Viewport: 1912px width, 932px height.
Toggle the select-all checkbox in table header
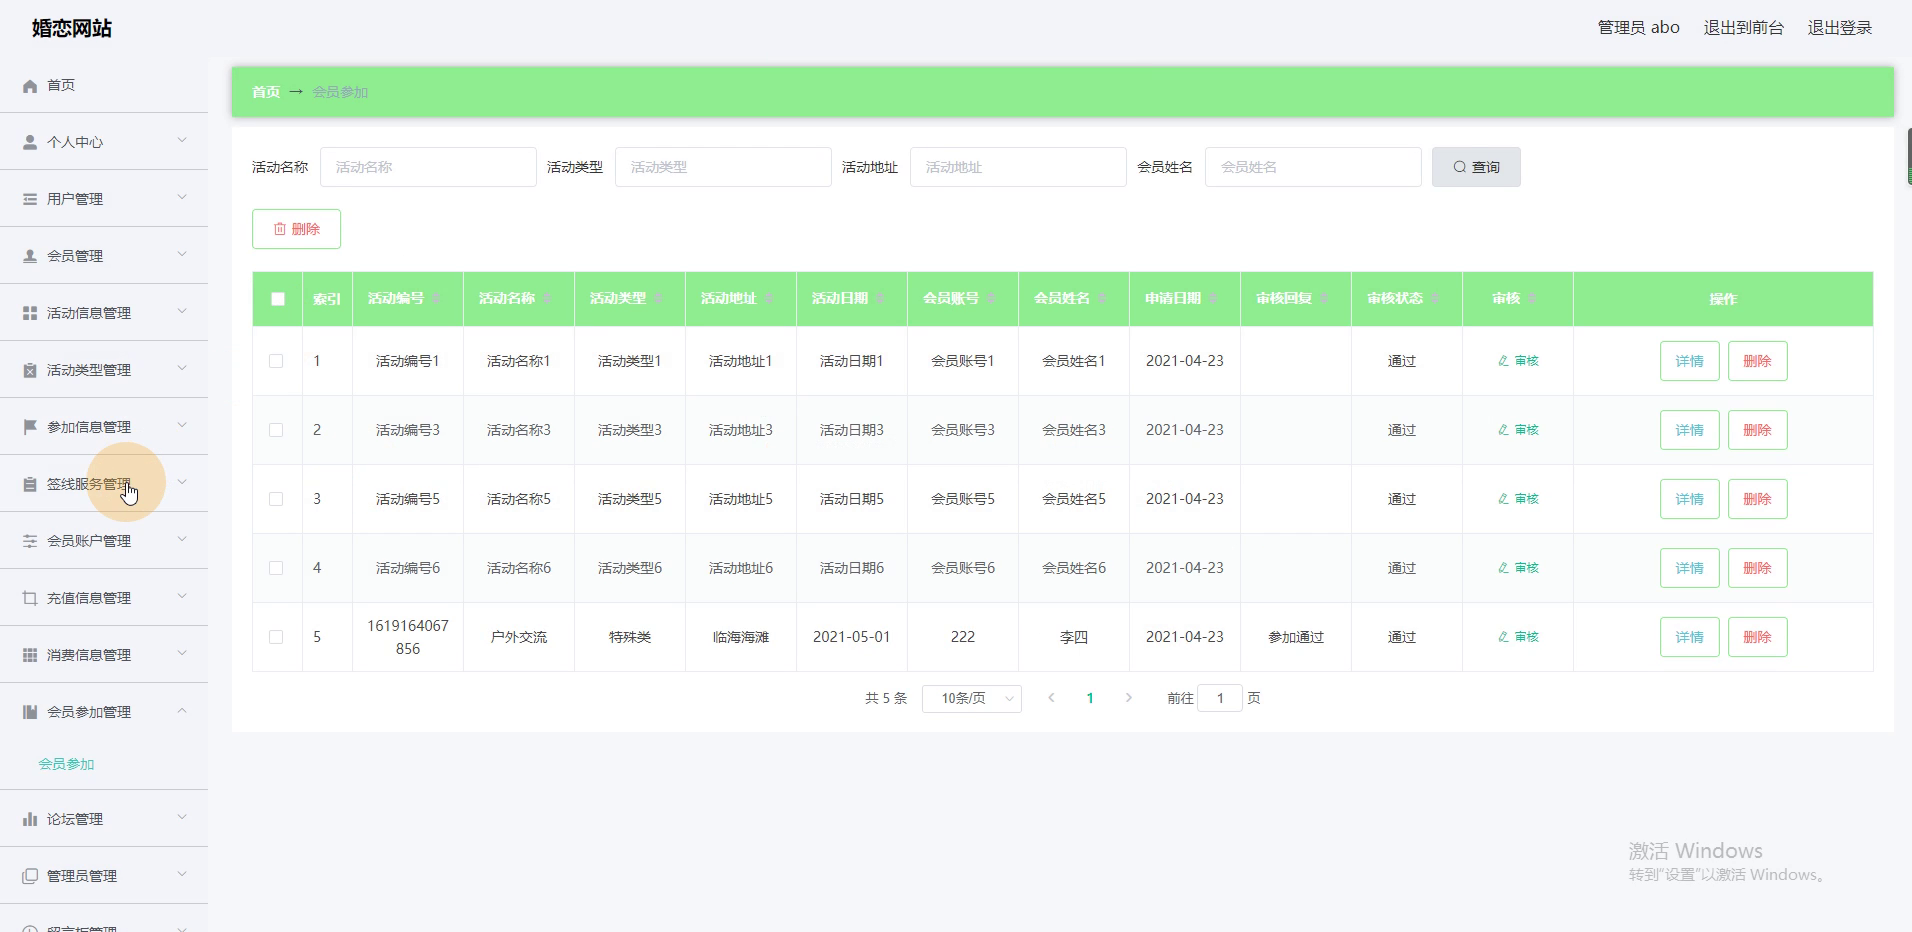pyautogui.click(x=278, y=299)
